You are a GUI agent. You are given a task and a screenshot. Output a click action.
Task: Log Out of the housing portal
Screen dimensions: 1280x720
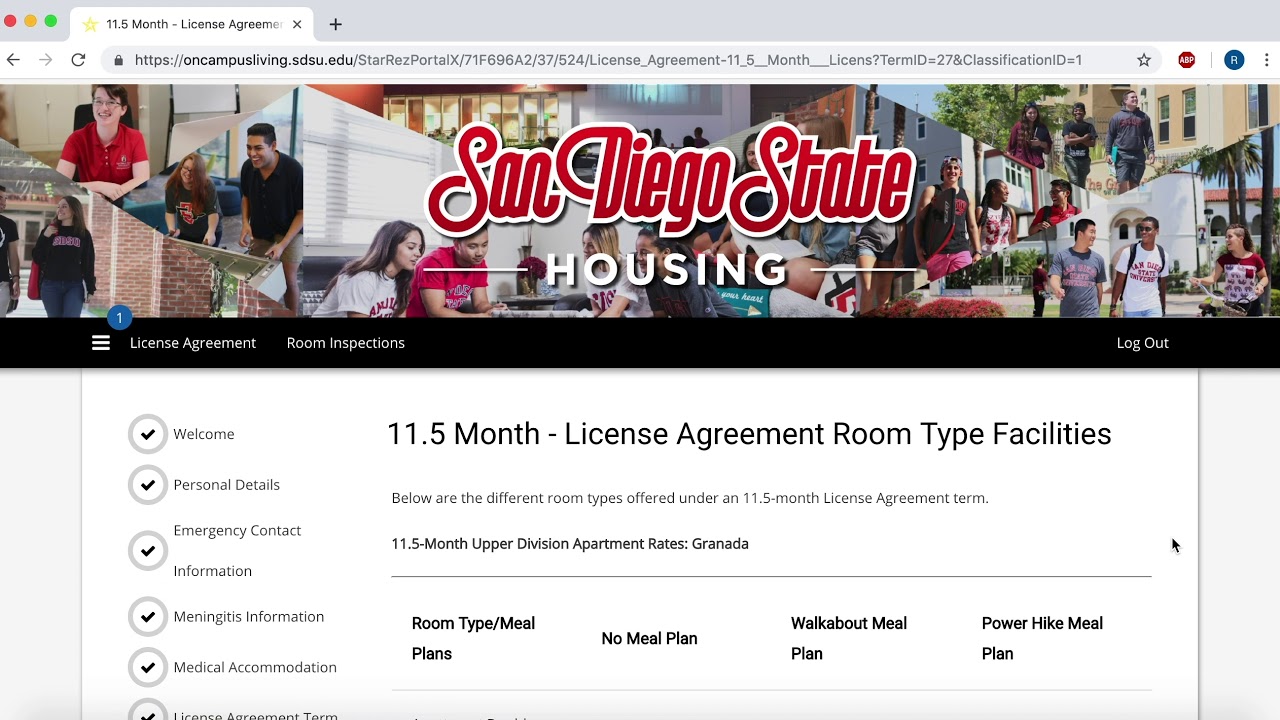[x=1143, y=343]
